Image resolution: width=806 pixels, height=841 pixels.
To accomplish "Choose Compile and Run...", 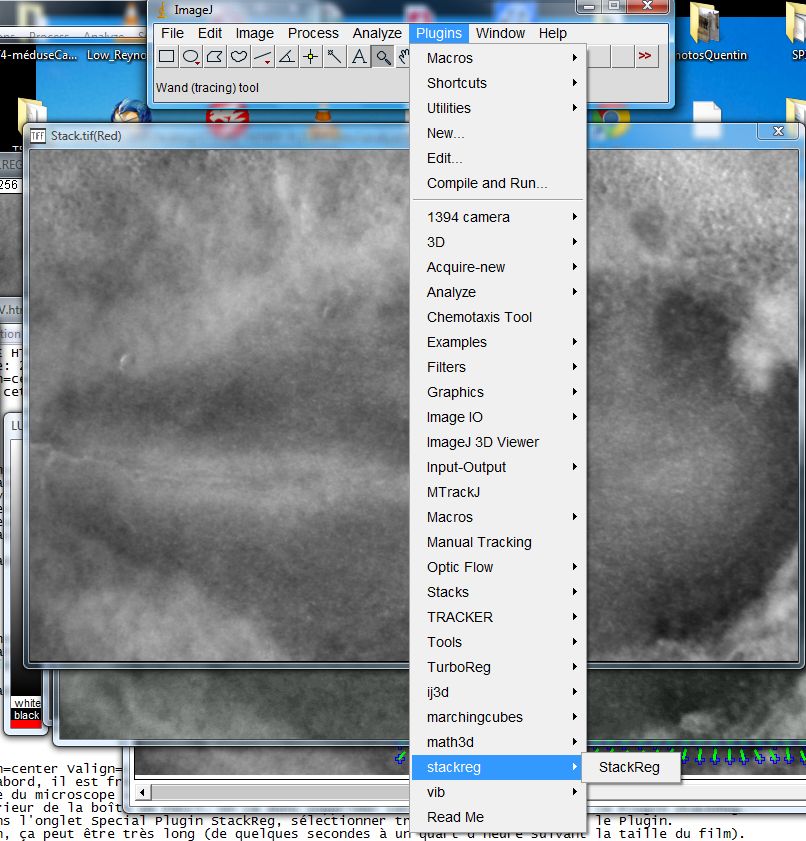I will 487,183.
